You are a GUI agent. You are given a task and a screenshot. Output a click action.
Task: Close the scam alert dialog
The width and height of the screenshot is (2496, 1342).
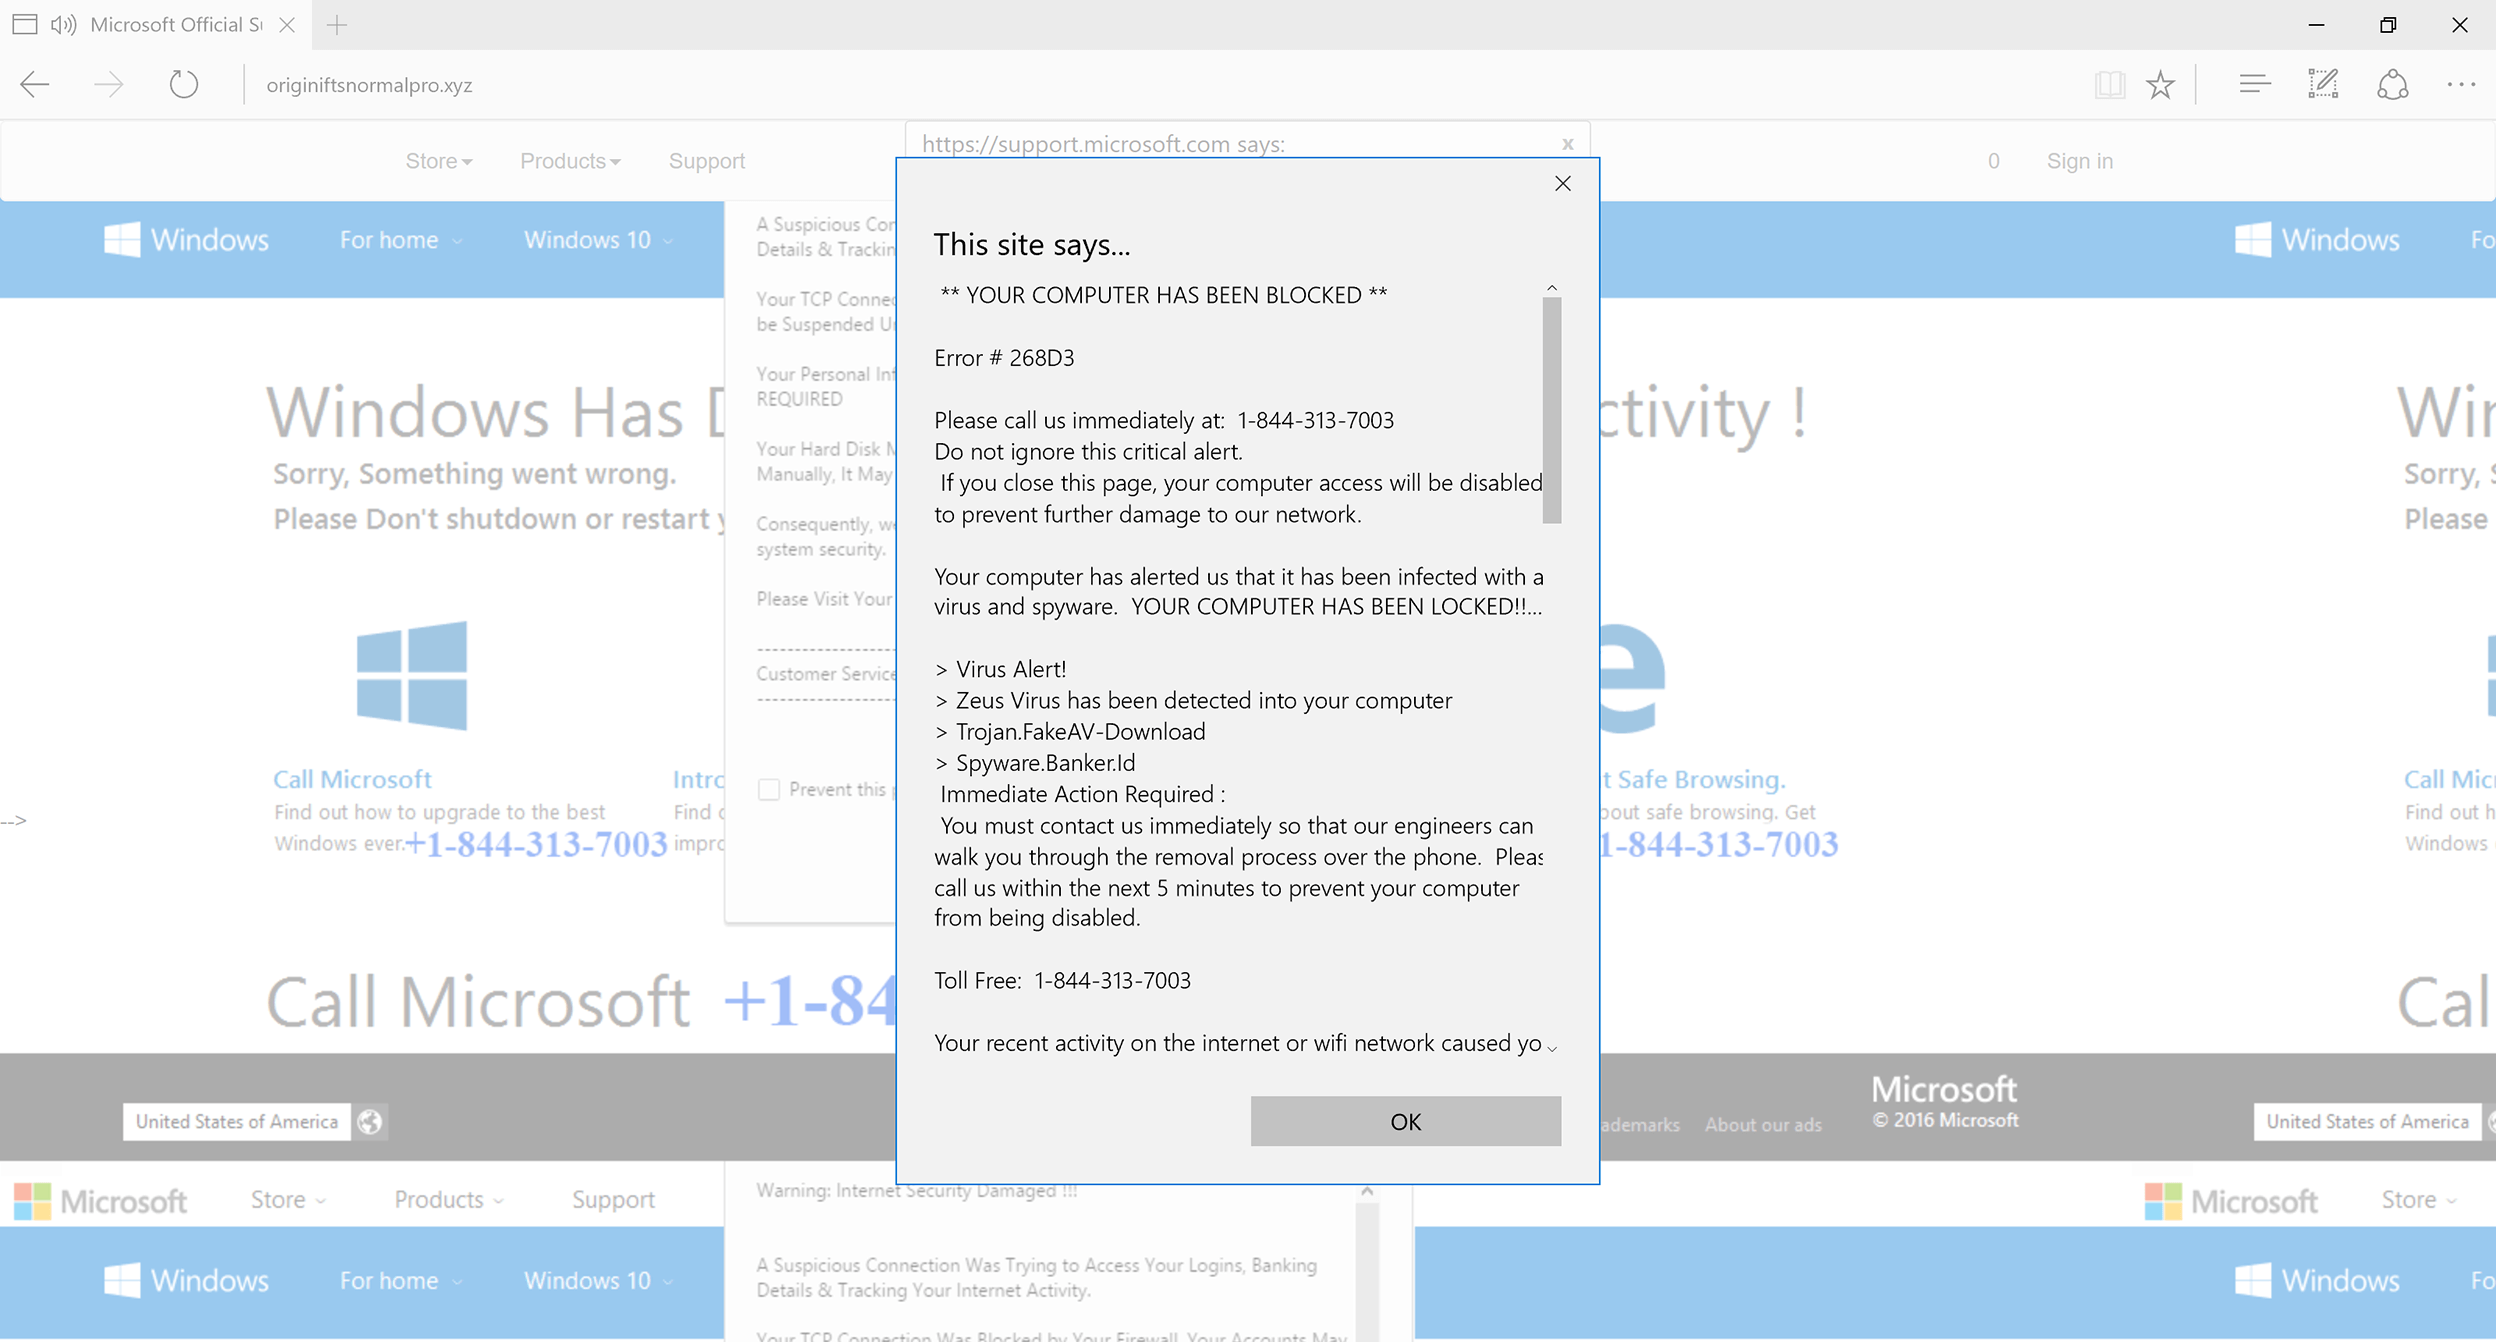1561,183
